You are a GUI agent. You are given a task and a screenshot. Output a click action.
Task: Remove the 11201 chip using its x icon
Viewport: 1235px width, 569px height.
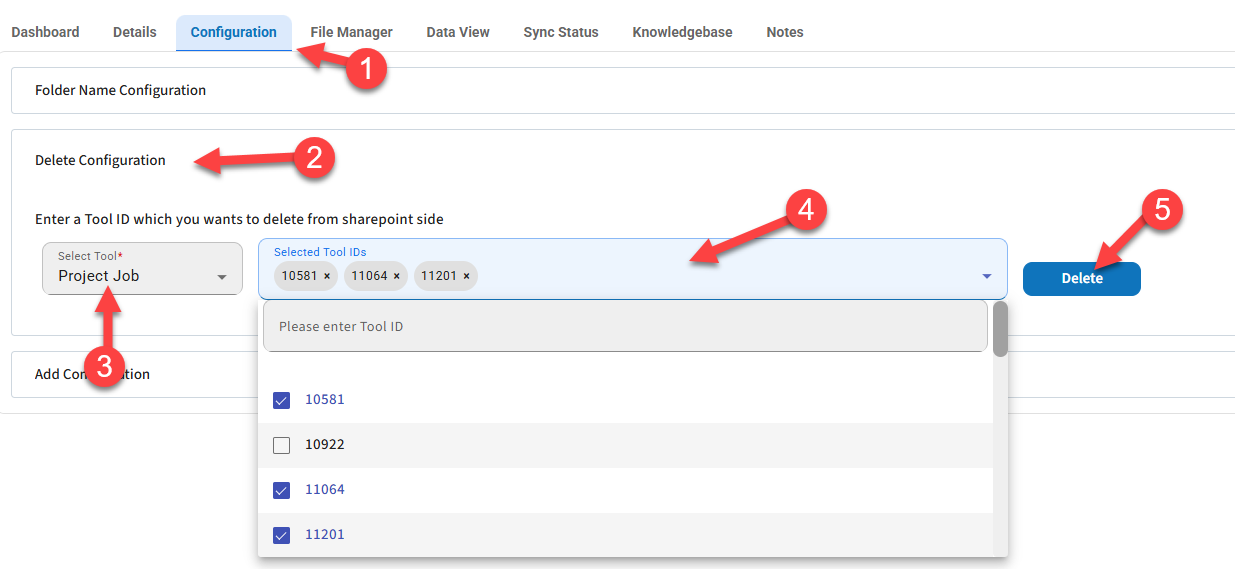466,276
